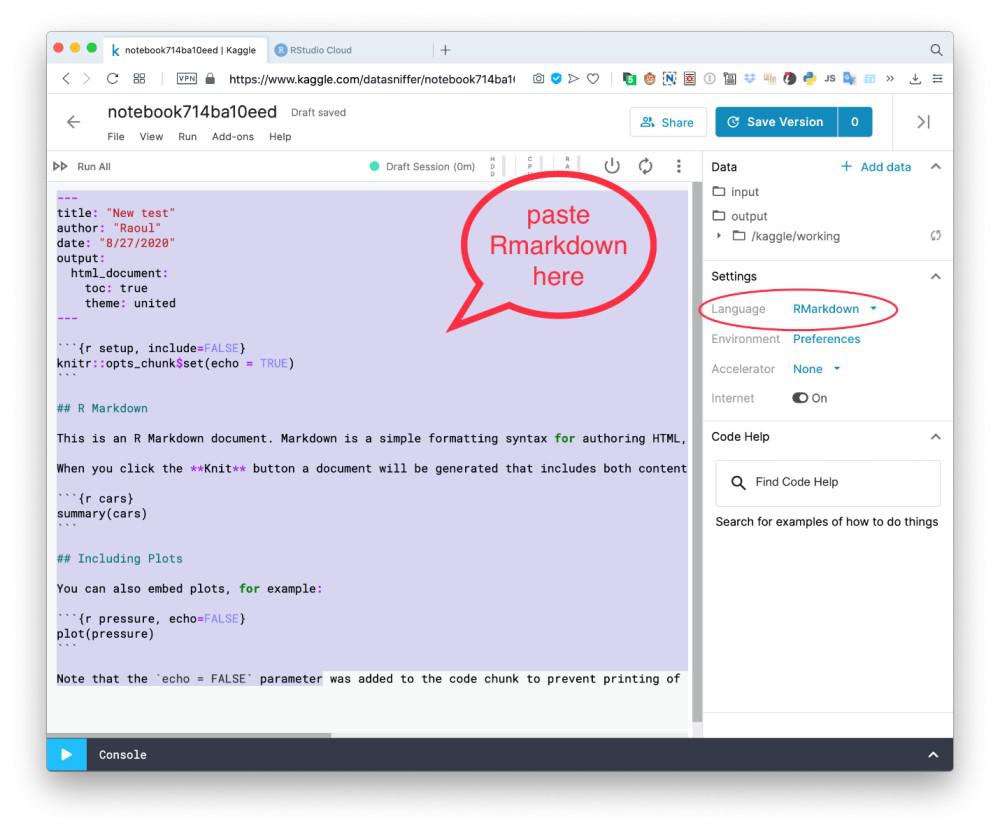
Task: Click the browser reload icon
Action: (113, 78)
